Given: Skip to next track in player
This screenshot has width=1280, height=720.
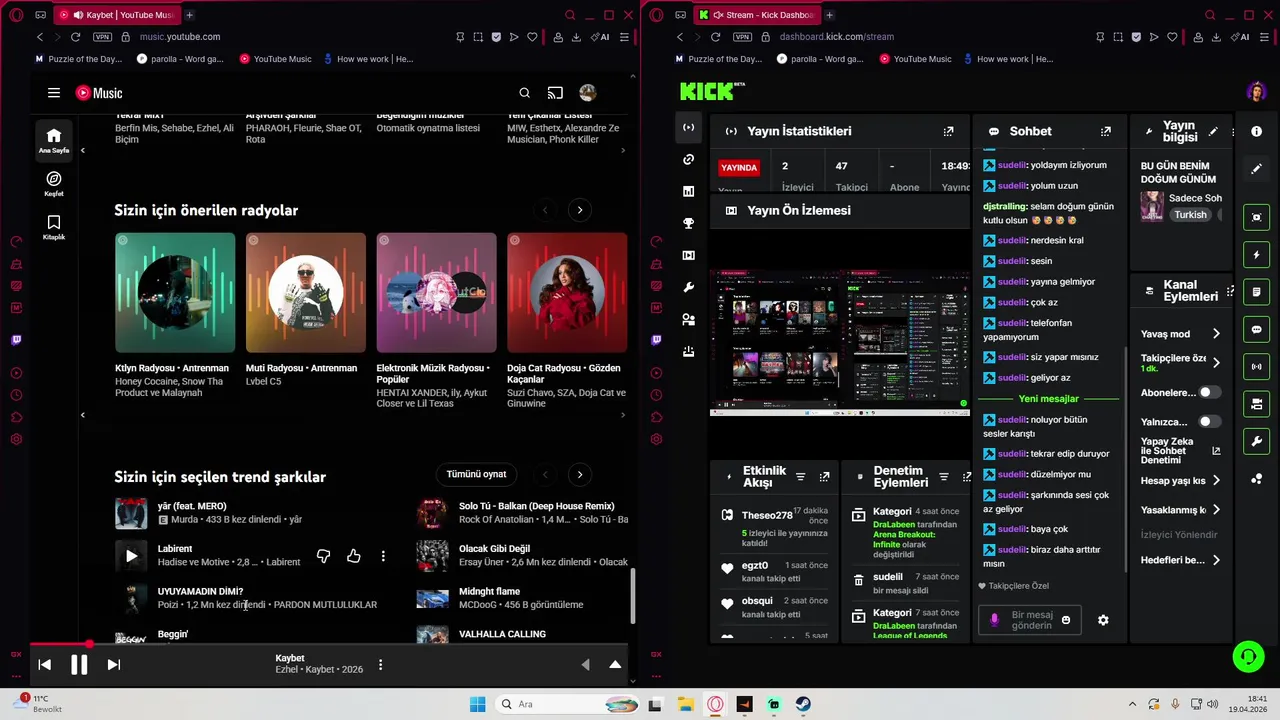Looking at the screenshot, I should [113, 664].
